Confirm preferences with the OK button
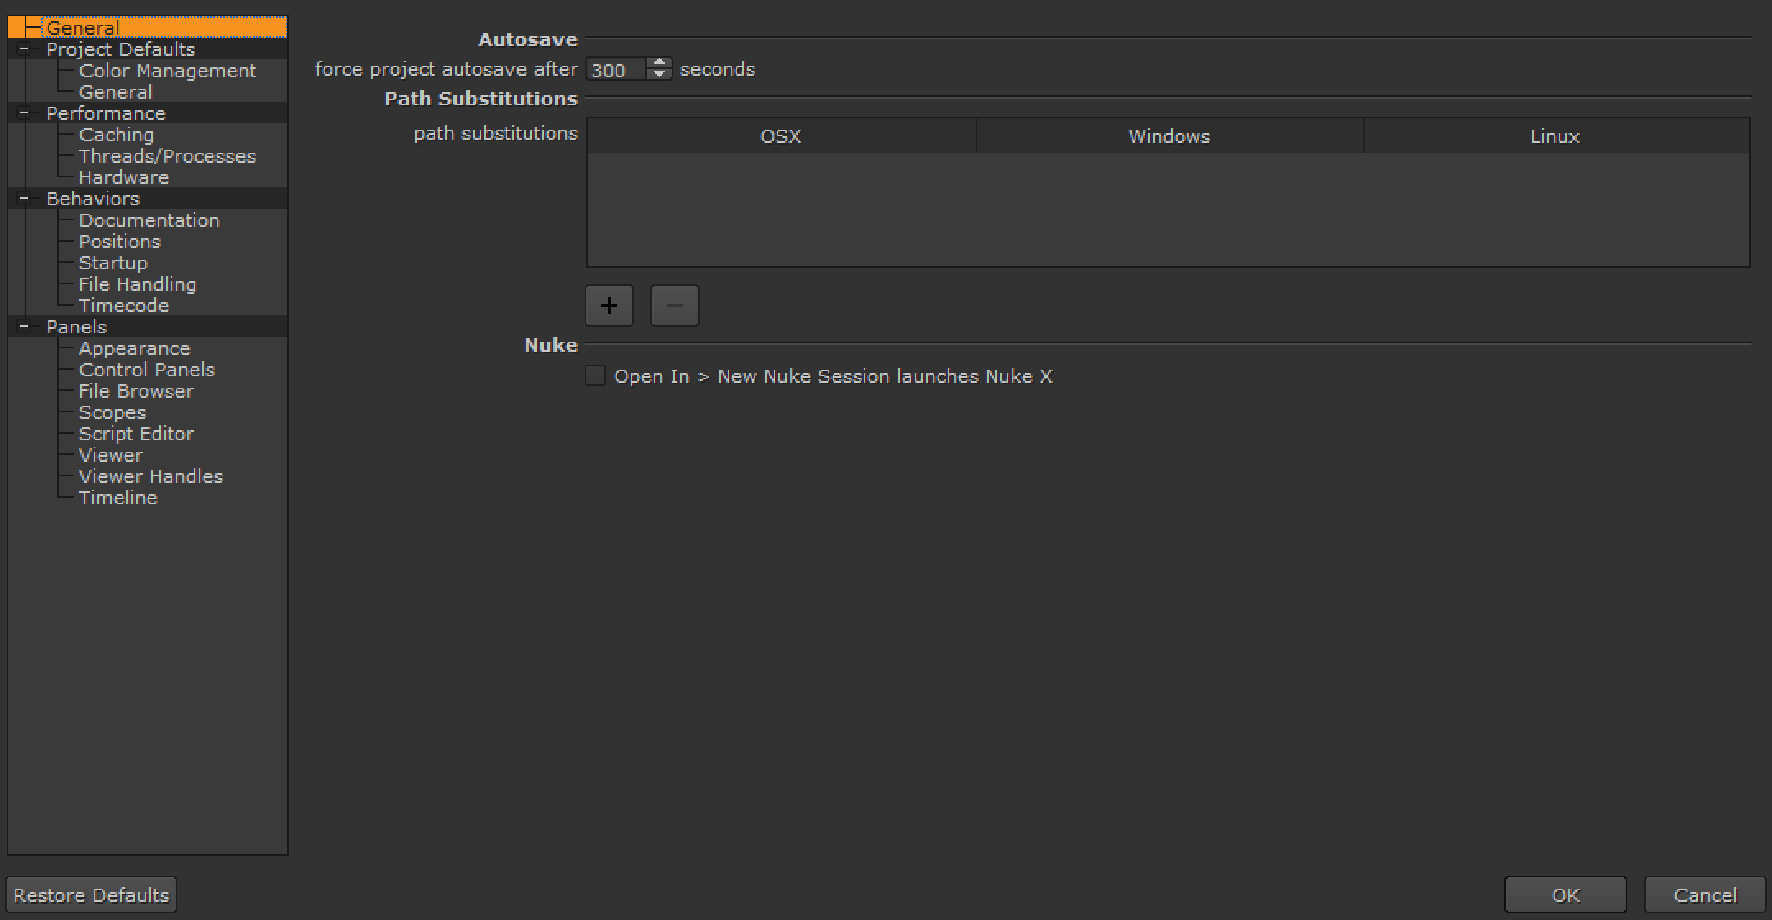The image size is (1772, 920). click(x=1564, y=894)
